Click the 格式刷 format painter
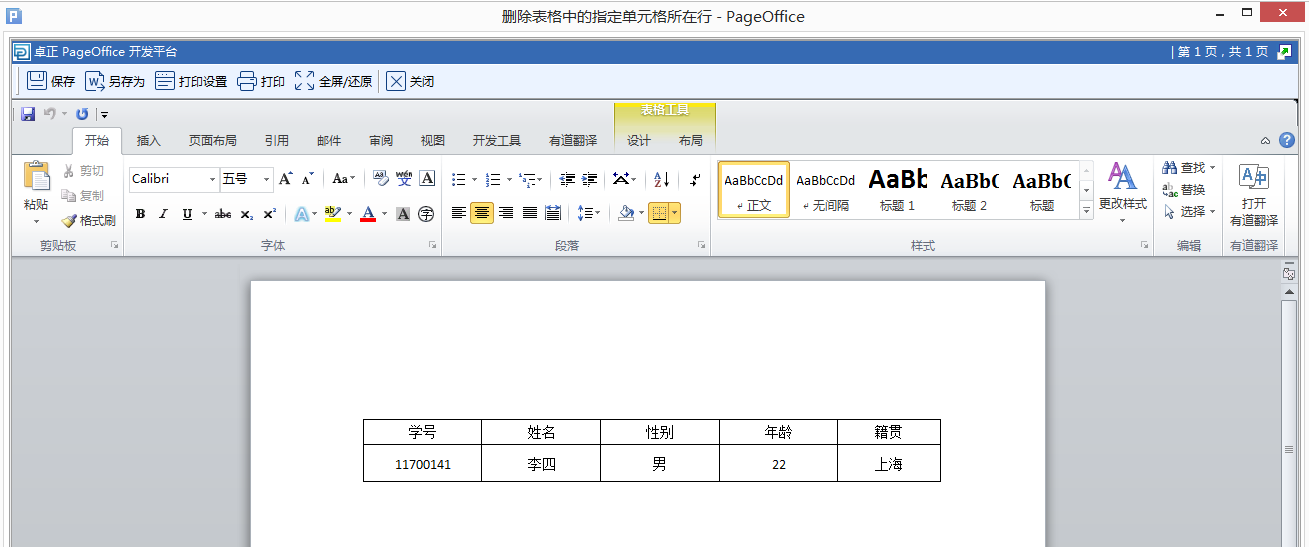 coord(89,221)
